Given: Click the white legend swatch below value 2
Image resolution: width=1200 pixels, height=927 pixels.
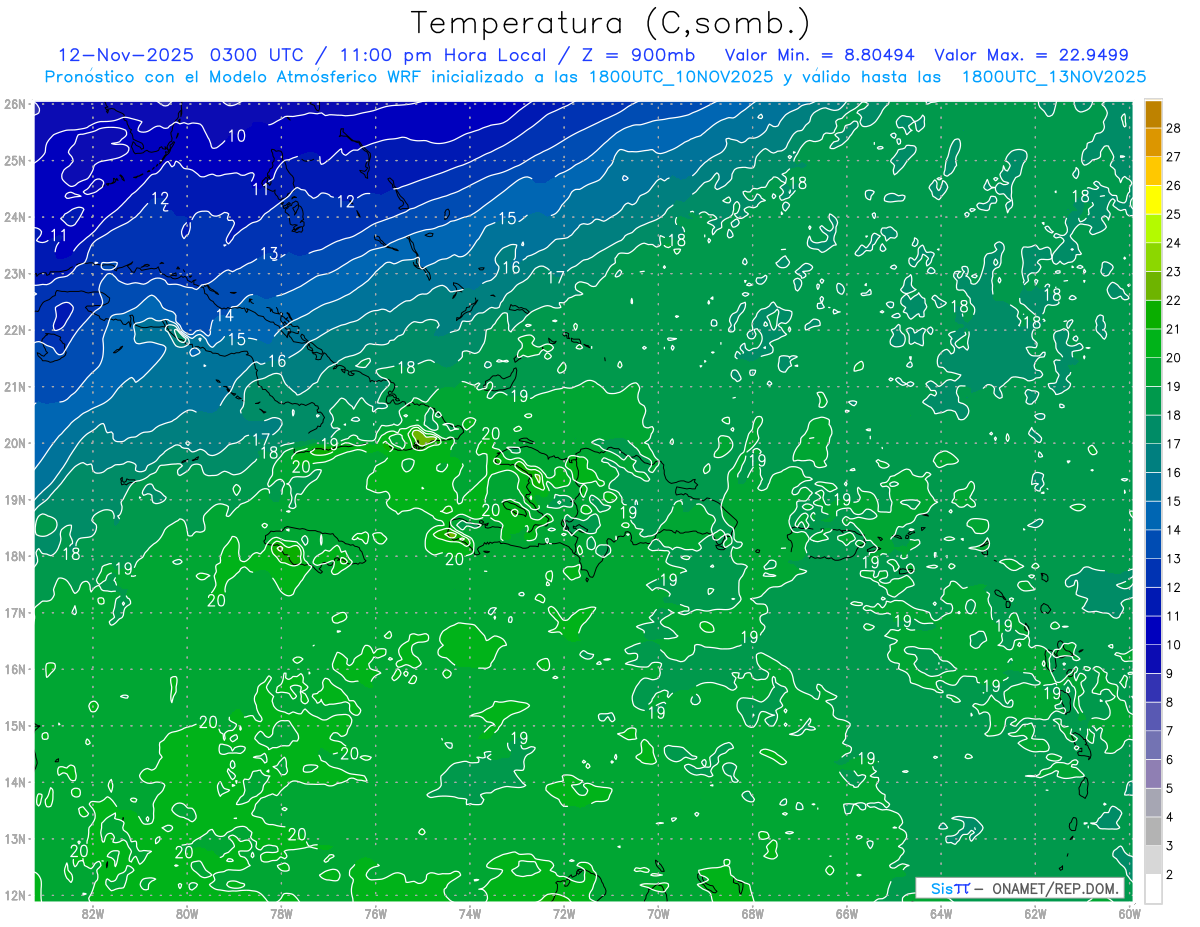Looking at the screenshot, I should click(1153, 889).
